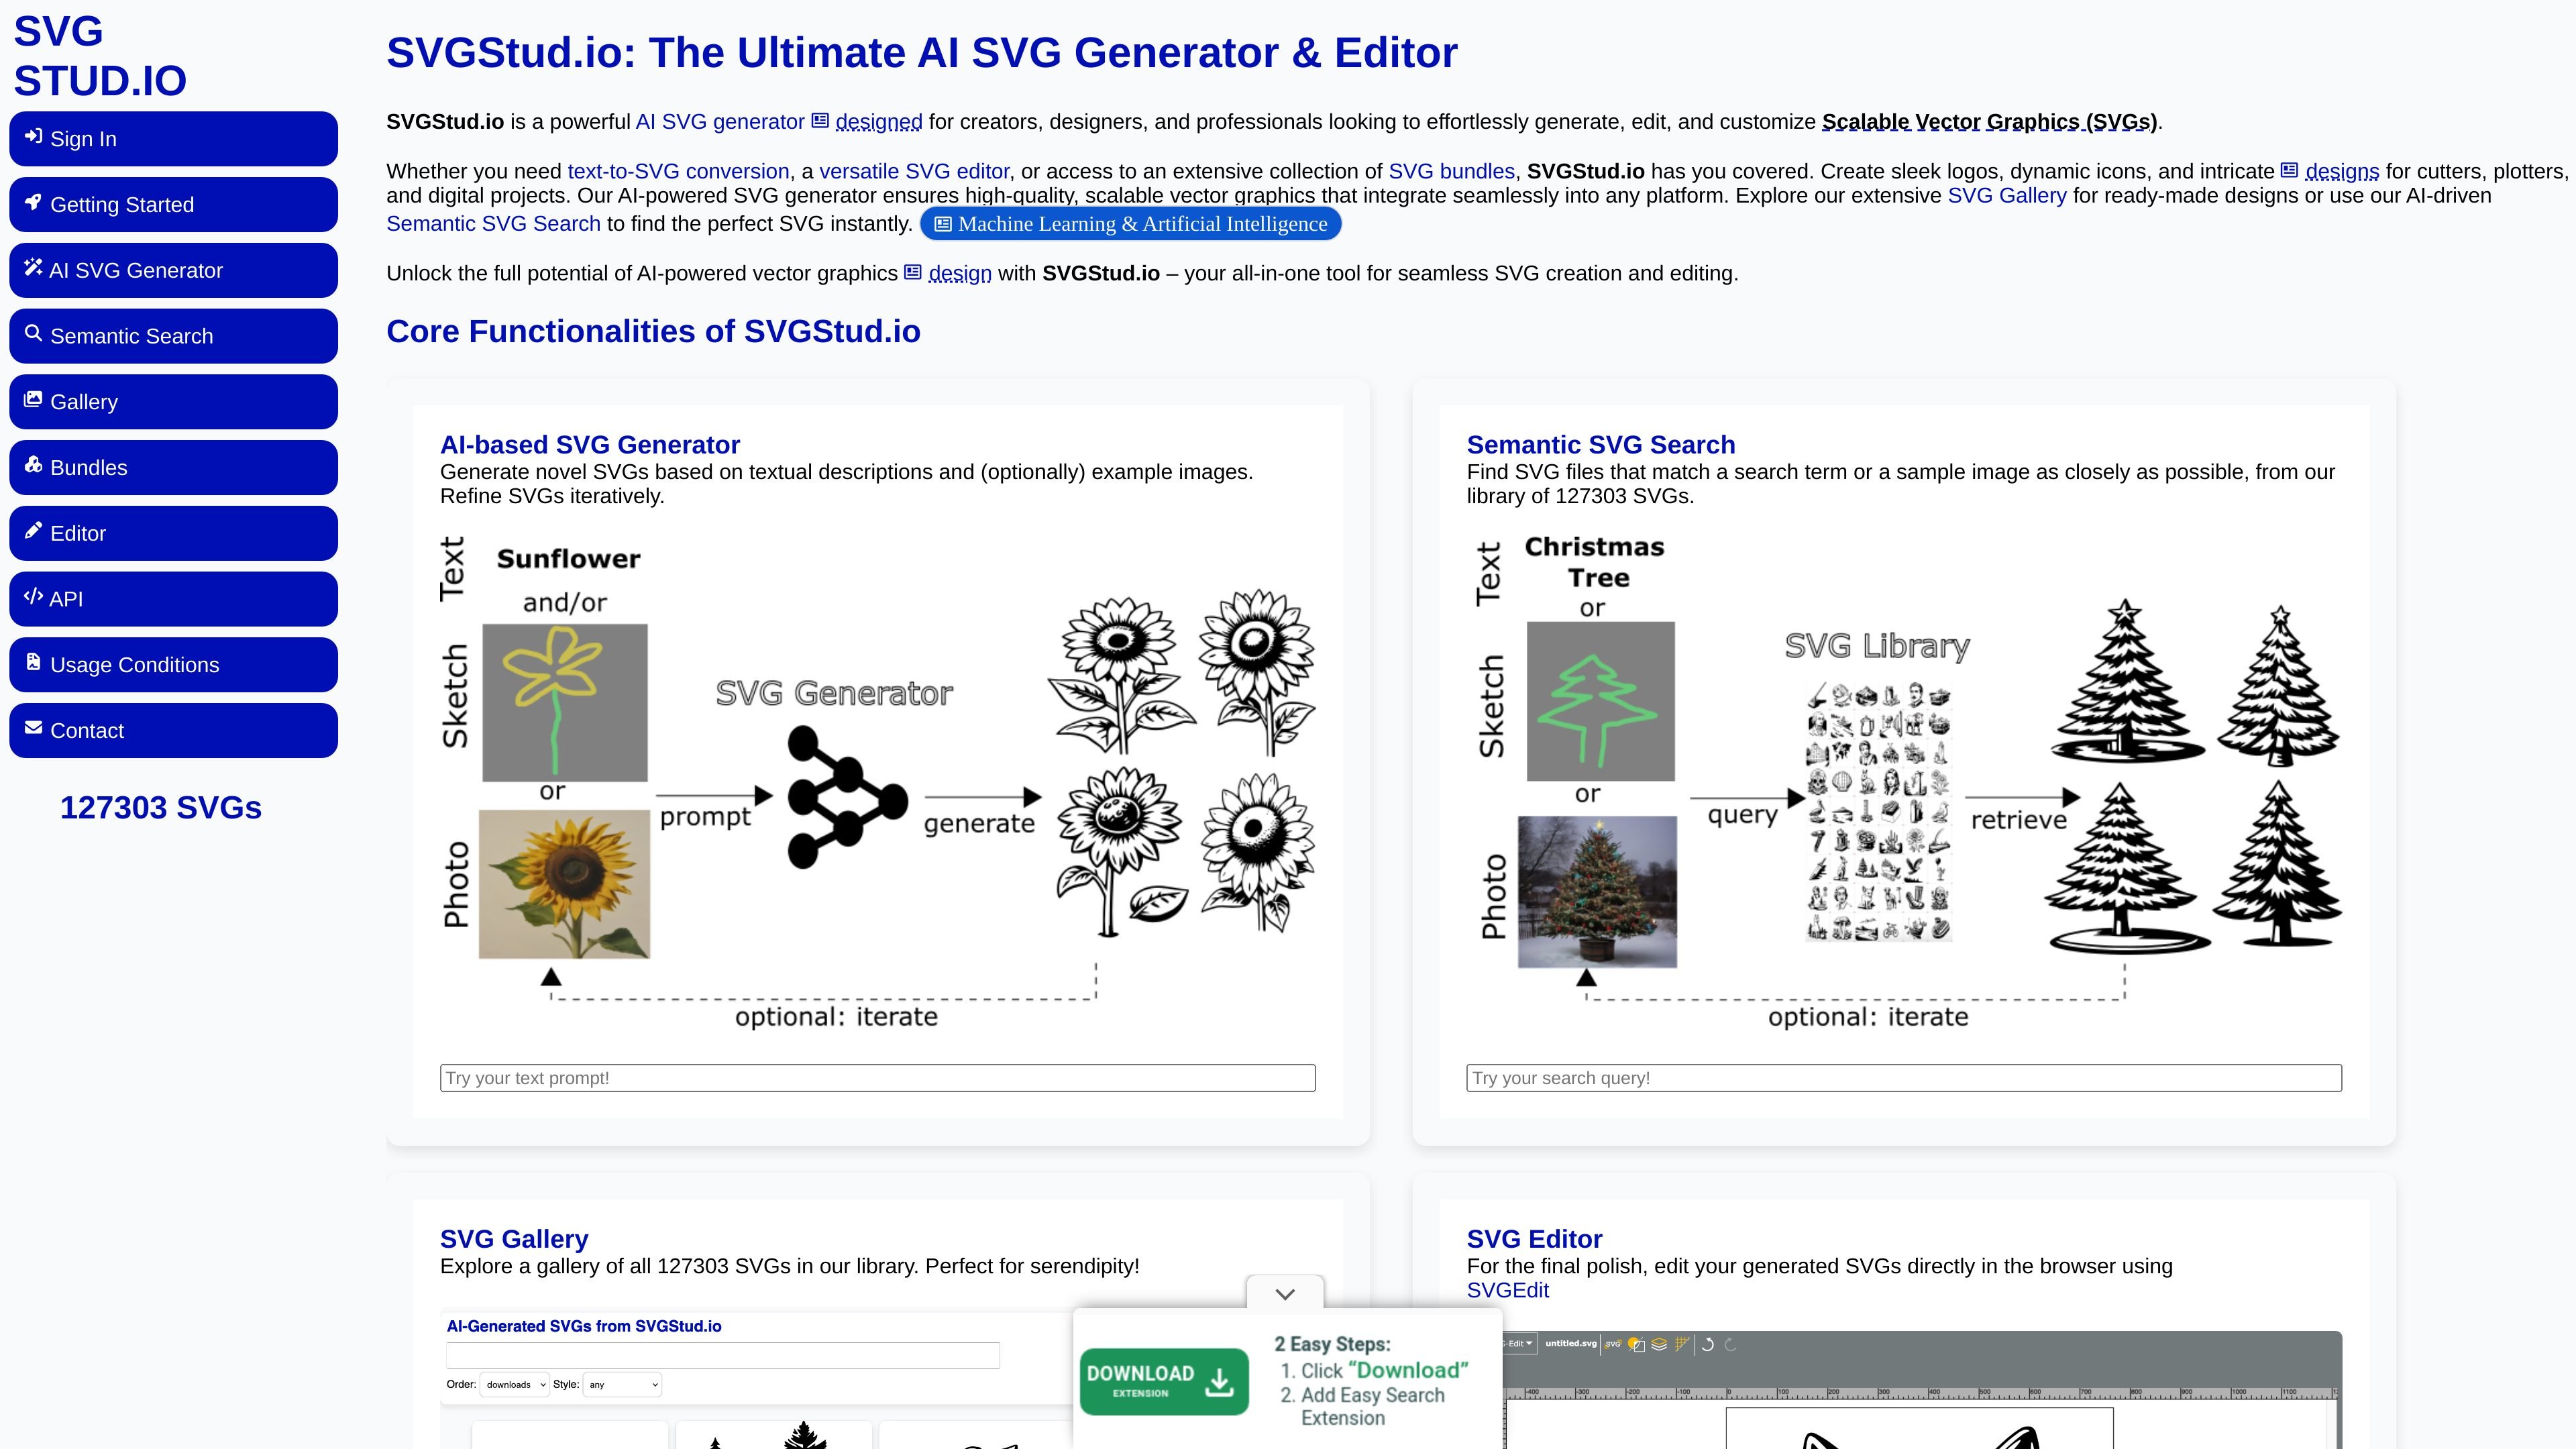Open Editor with the pencil icon
The height and width of the screenshot is (1449, 2576).
[173, 534]
